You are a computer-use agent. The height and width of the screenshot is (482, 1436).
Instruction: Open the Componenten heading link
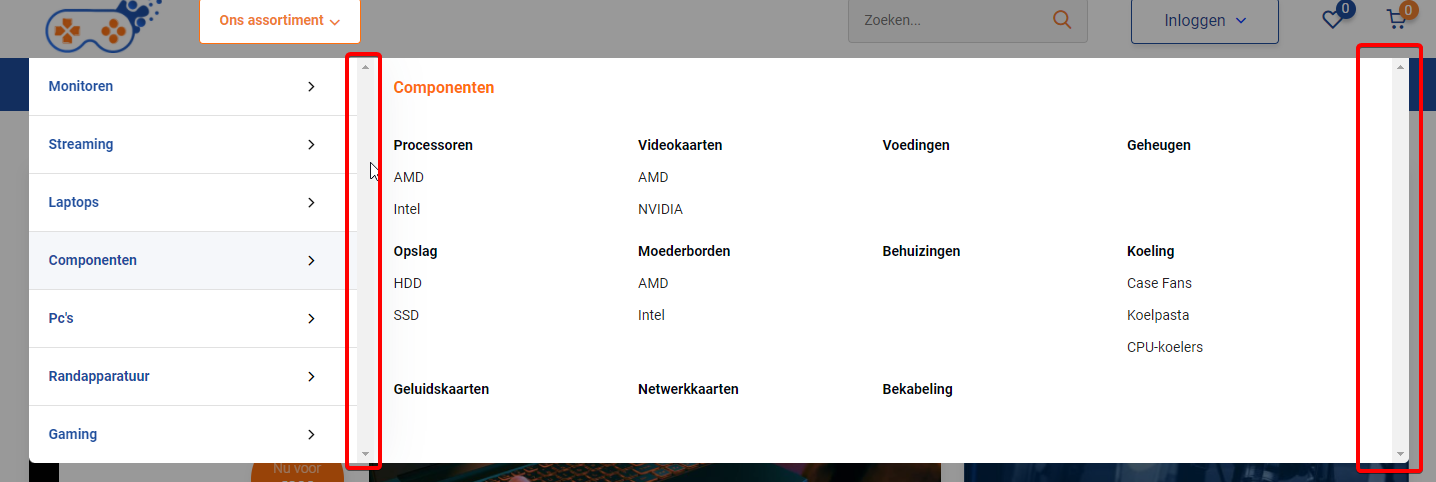(443, 88)
